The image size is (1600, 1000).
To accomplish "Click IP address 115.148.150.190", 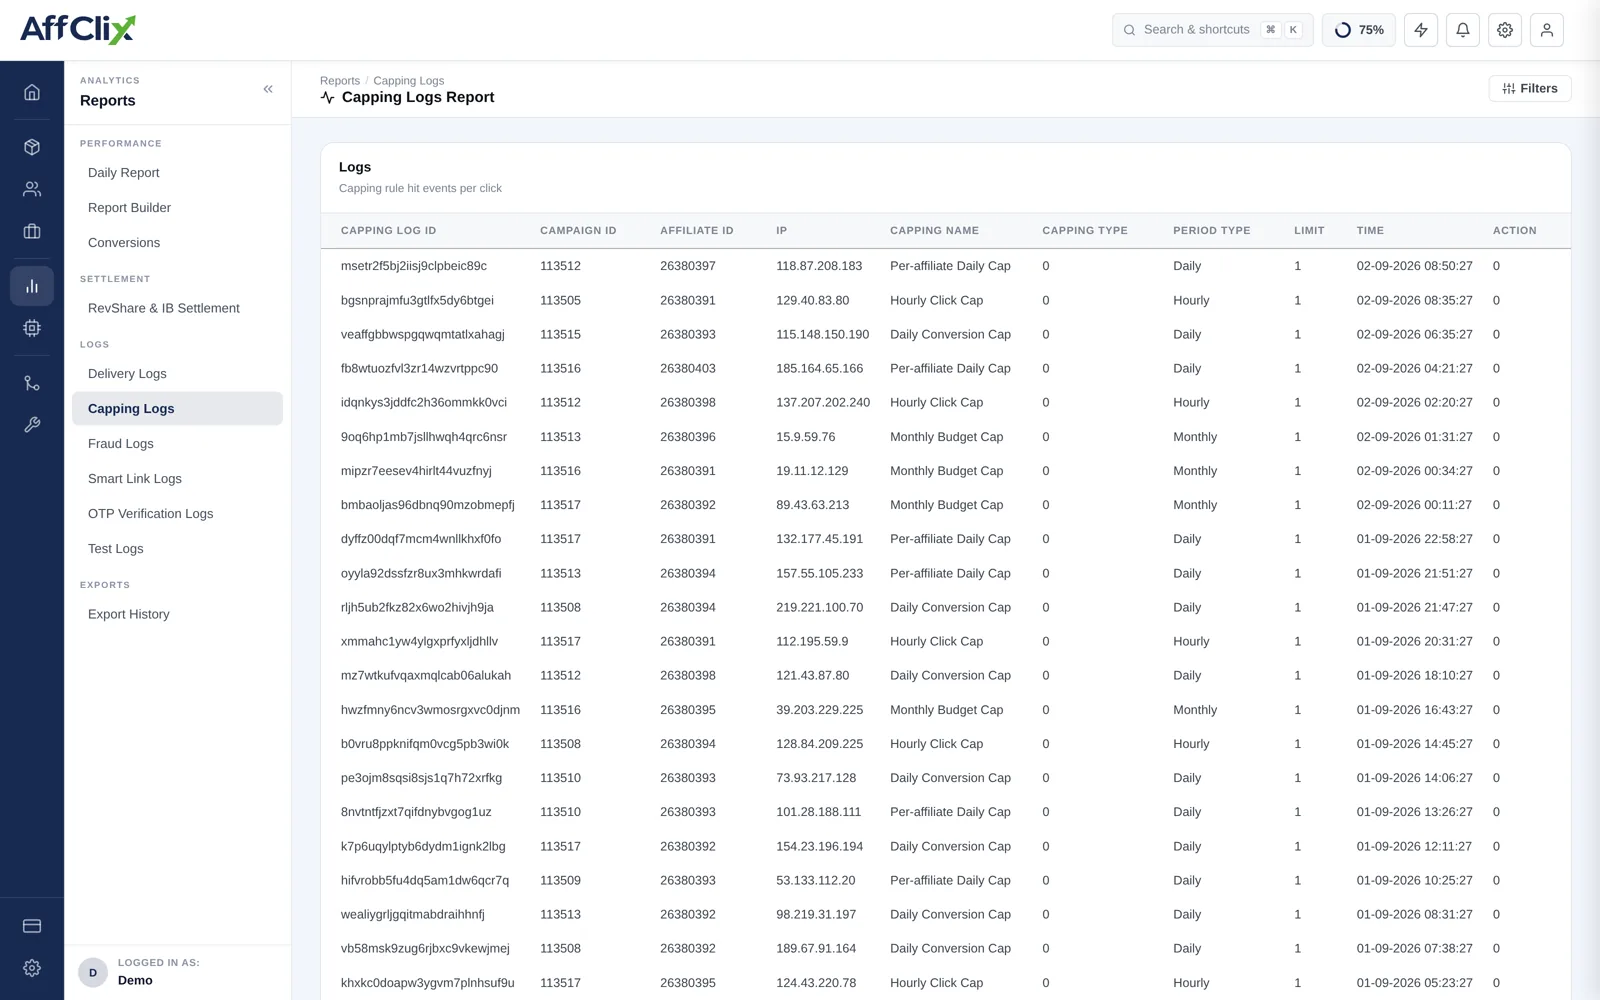I will pos(822,334).
